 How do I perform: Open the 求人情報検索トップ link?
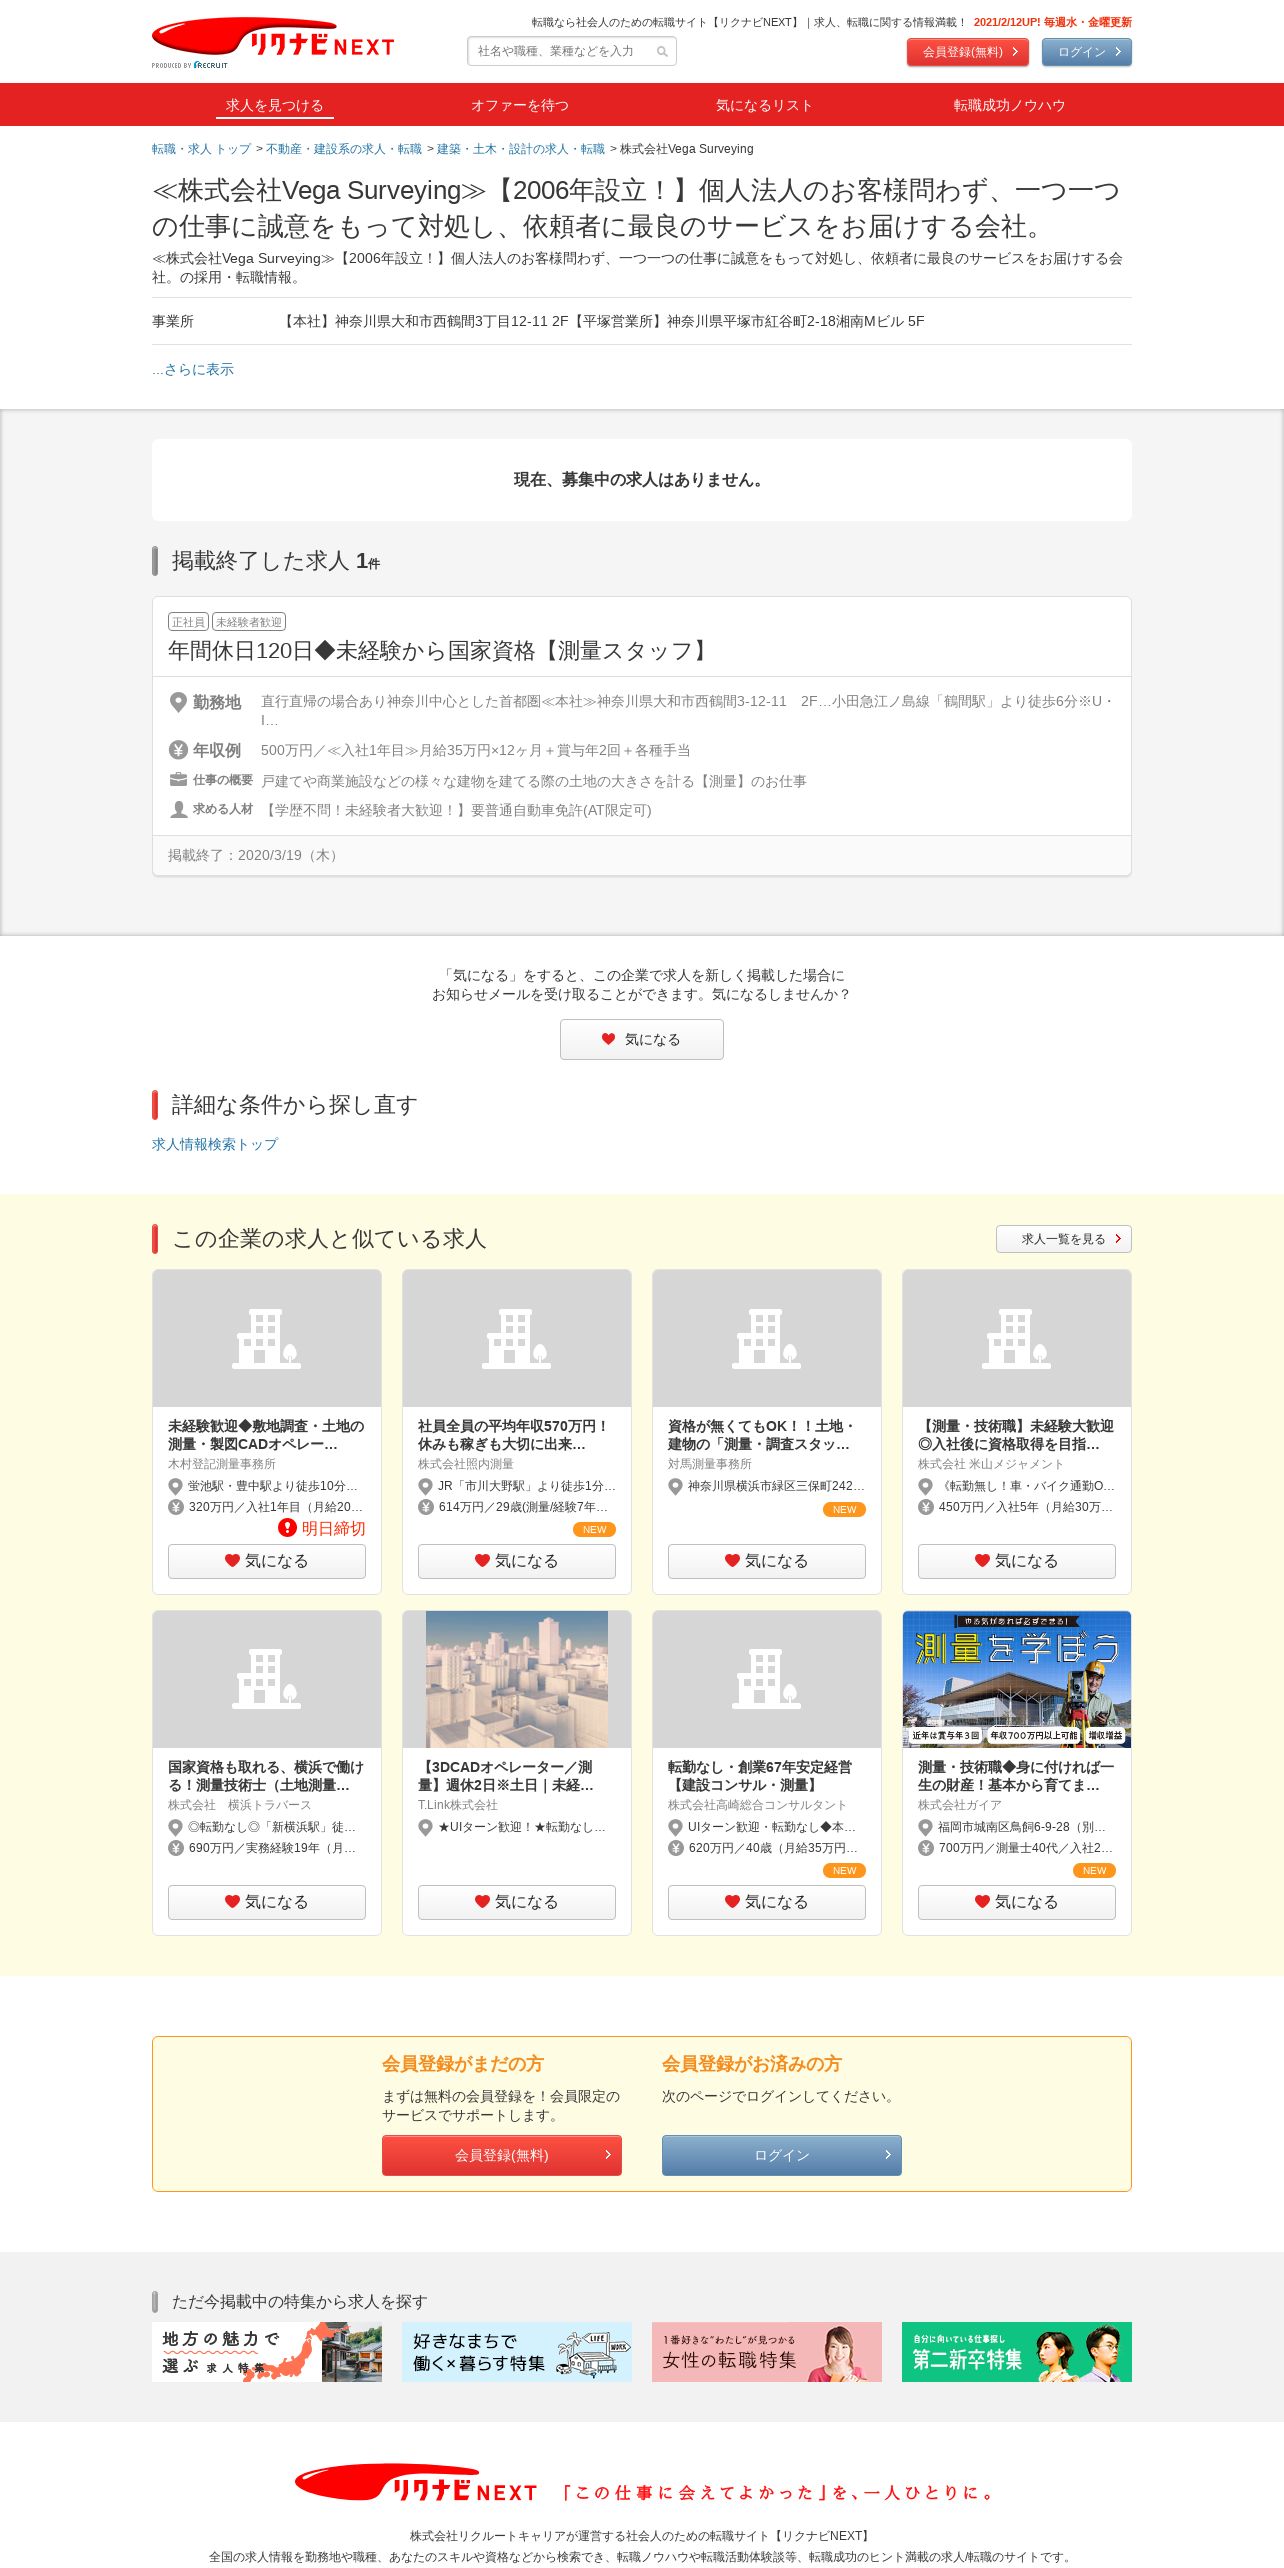point(215,1144)
